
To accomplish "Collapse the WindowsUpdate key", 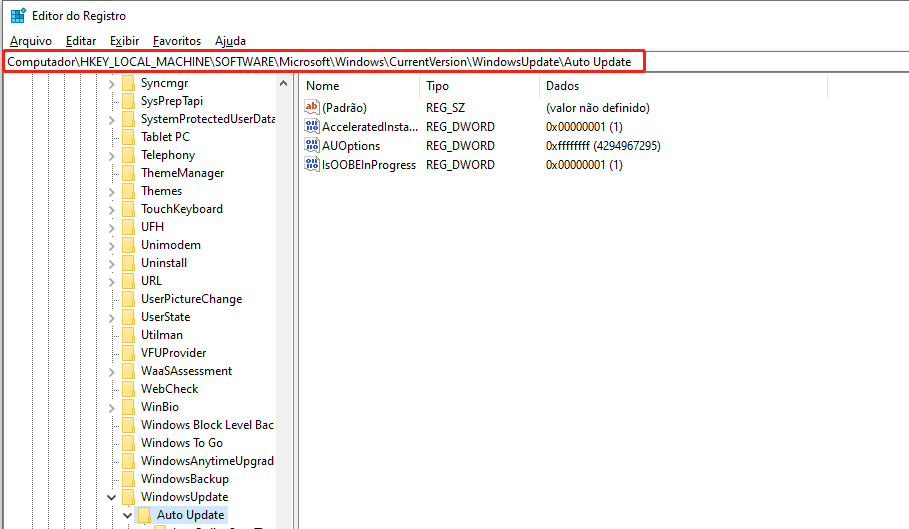I will tap(111, 497).
